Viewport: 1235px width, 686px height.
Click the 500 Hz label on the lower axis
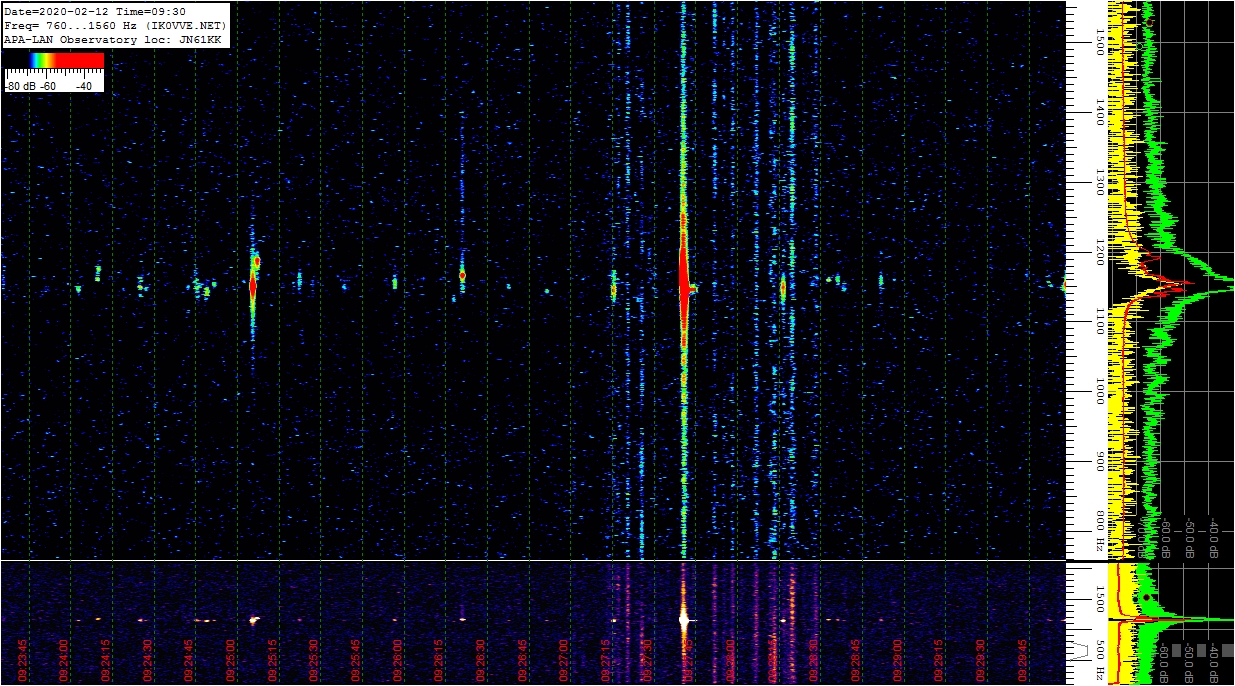click(1100, 659)
